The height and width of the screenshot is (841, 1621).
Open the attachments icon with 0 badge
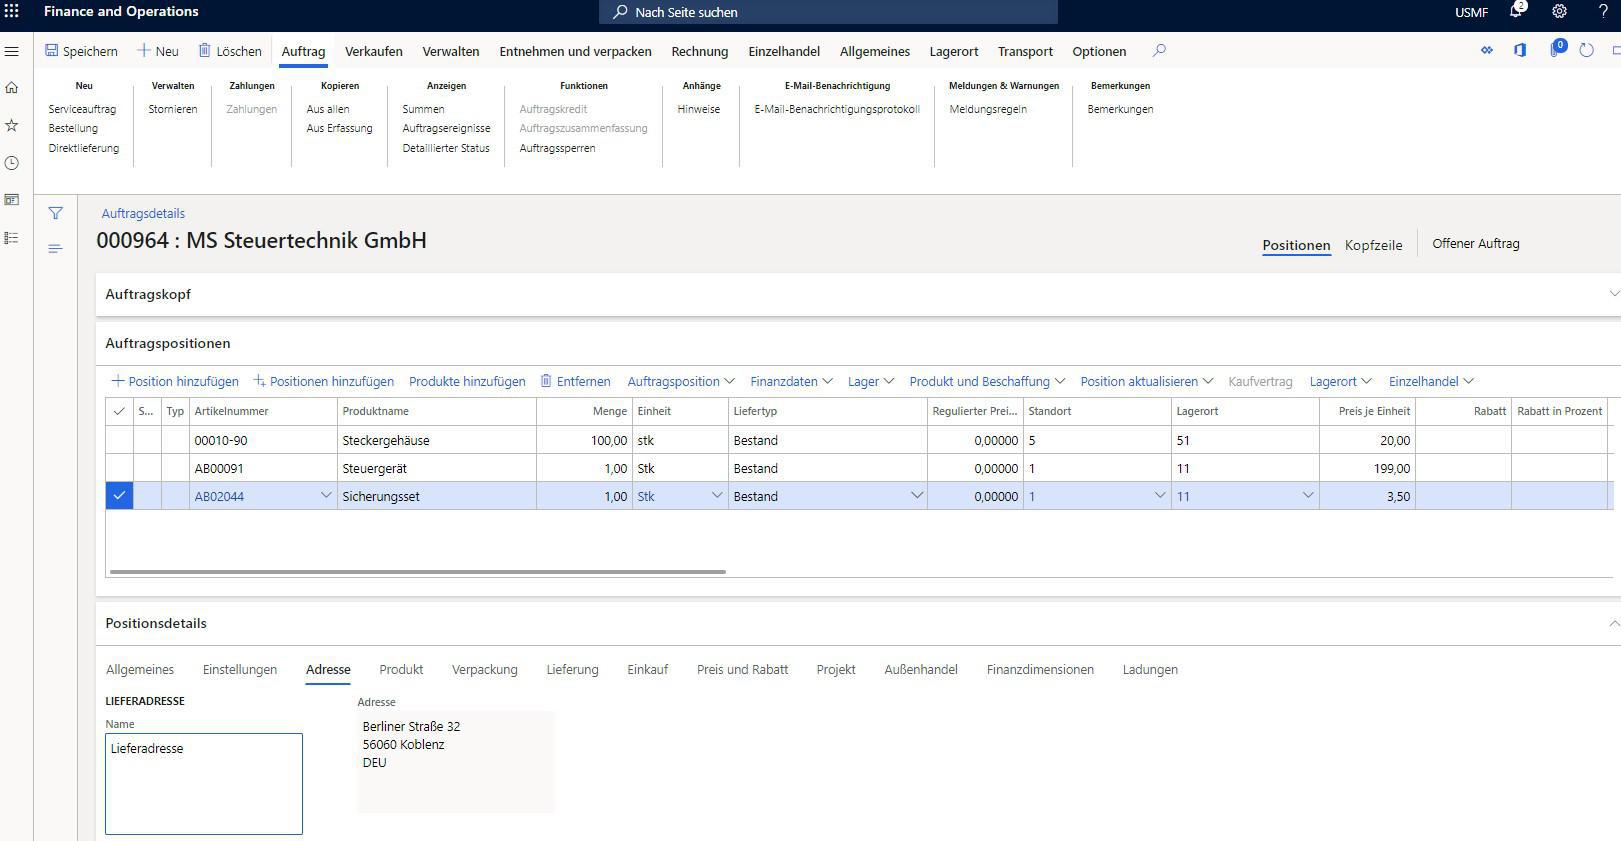click(1556, 49)
